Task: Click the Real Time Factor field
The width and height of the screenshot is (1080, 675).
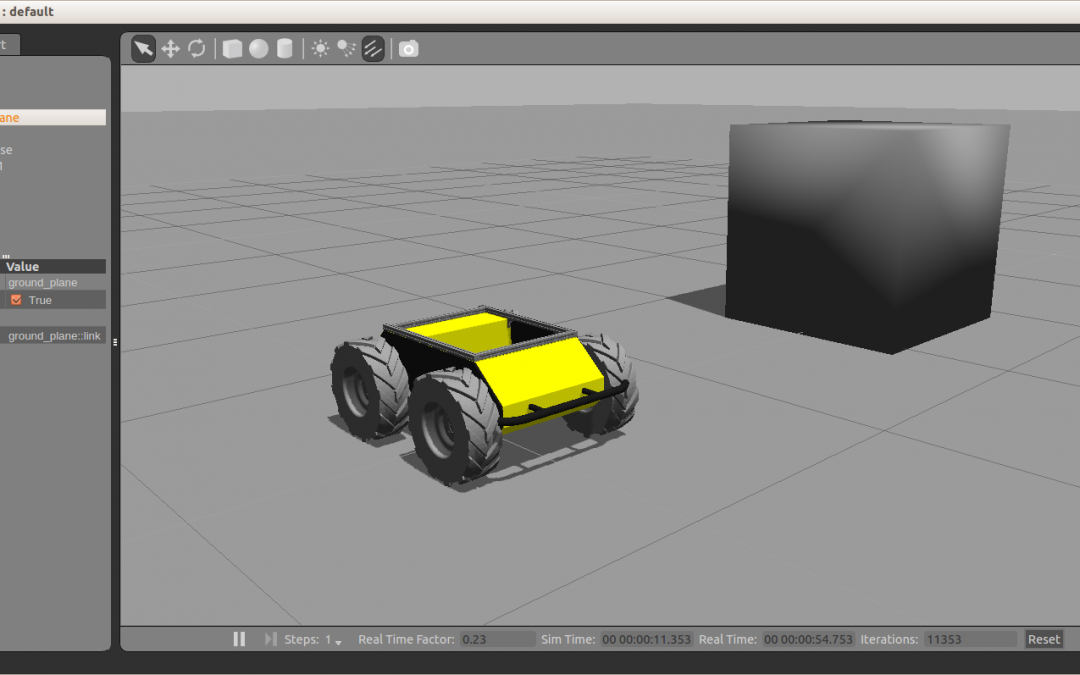Action: (x=497, y=639)
